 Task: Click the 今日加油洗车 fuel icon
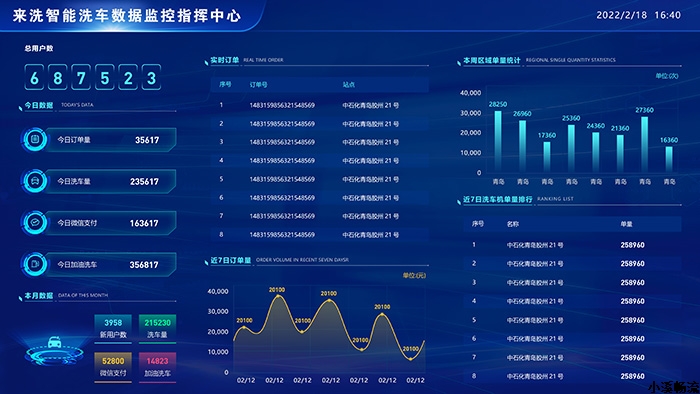click(35, 264)
